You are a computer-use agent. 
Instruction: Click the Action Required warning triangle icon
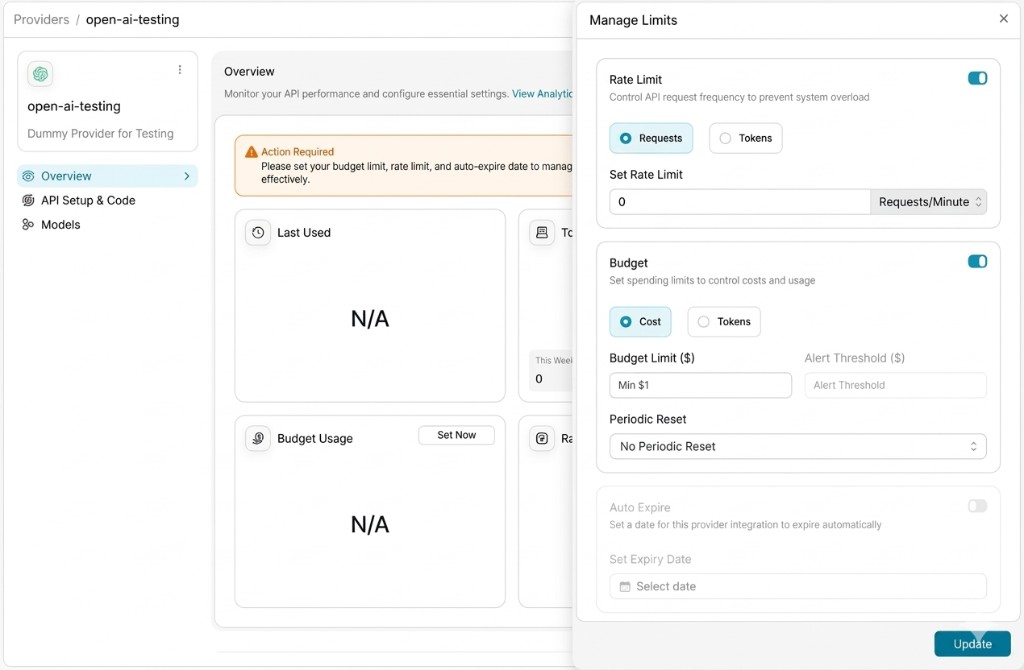(251, 152)
